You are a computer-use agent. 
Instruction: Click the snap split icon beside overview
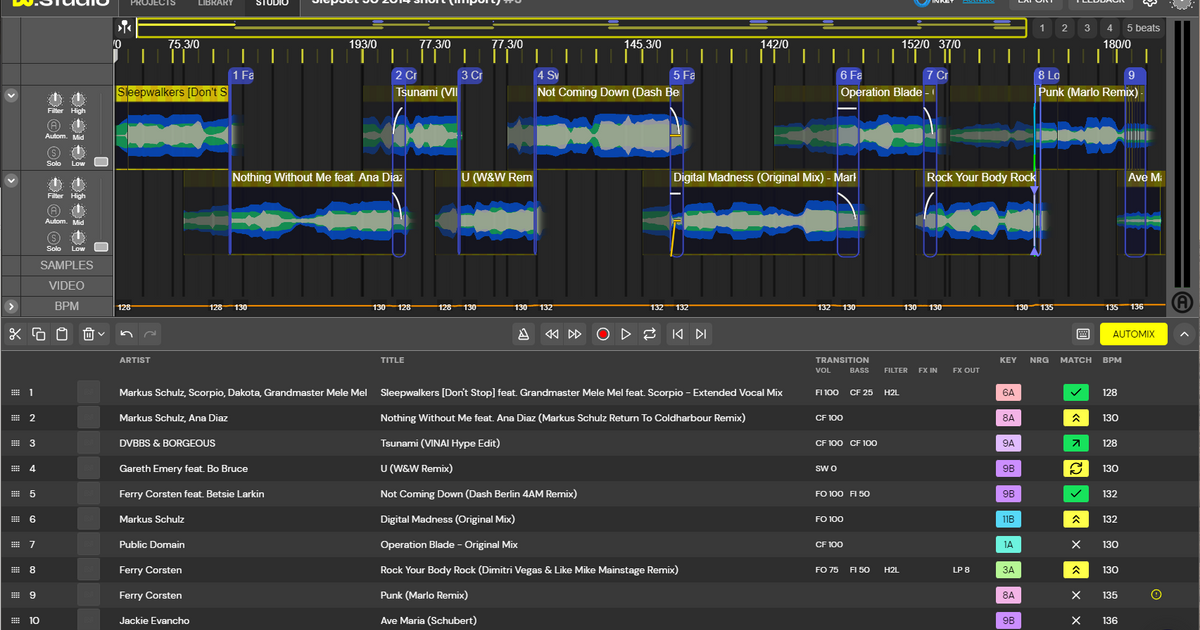pyautogui.click(x=125, y=28)
